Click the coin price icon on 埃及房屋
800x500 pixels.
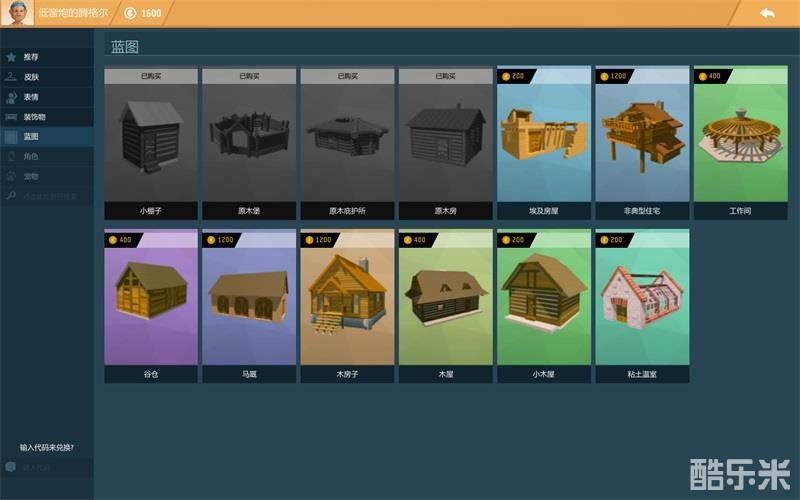pyautogui.click(x=506, y=75)
